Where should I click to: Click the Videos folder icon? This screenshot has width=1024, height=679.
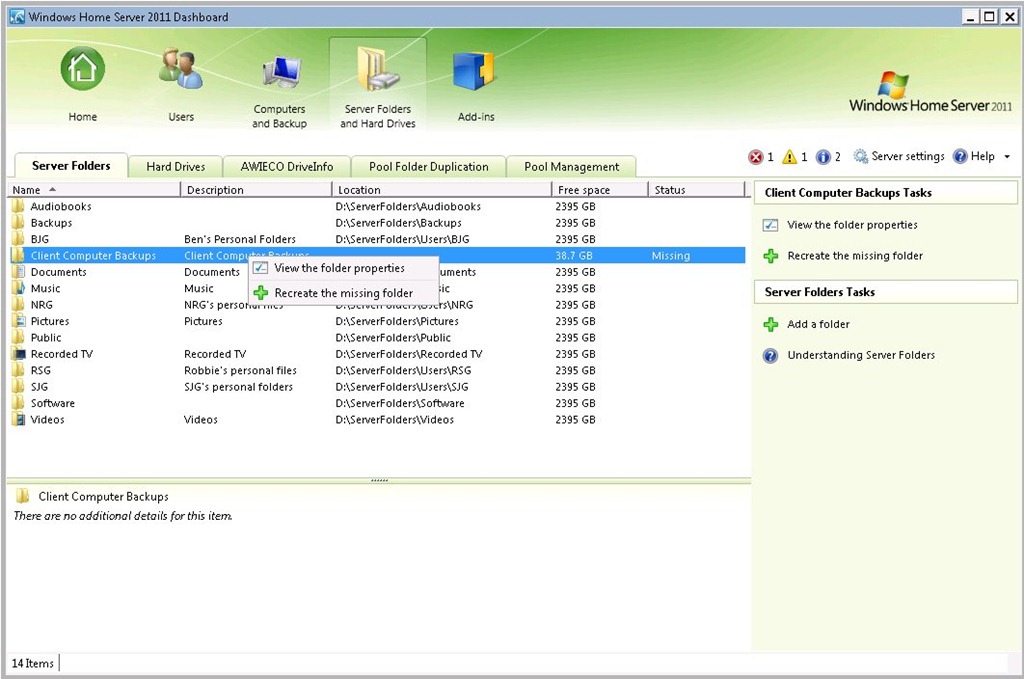[x=18, y=419]
